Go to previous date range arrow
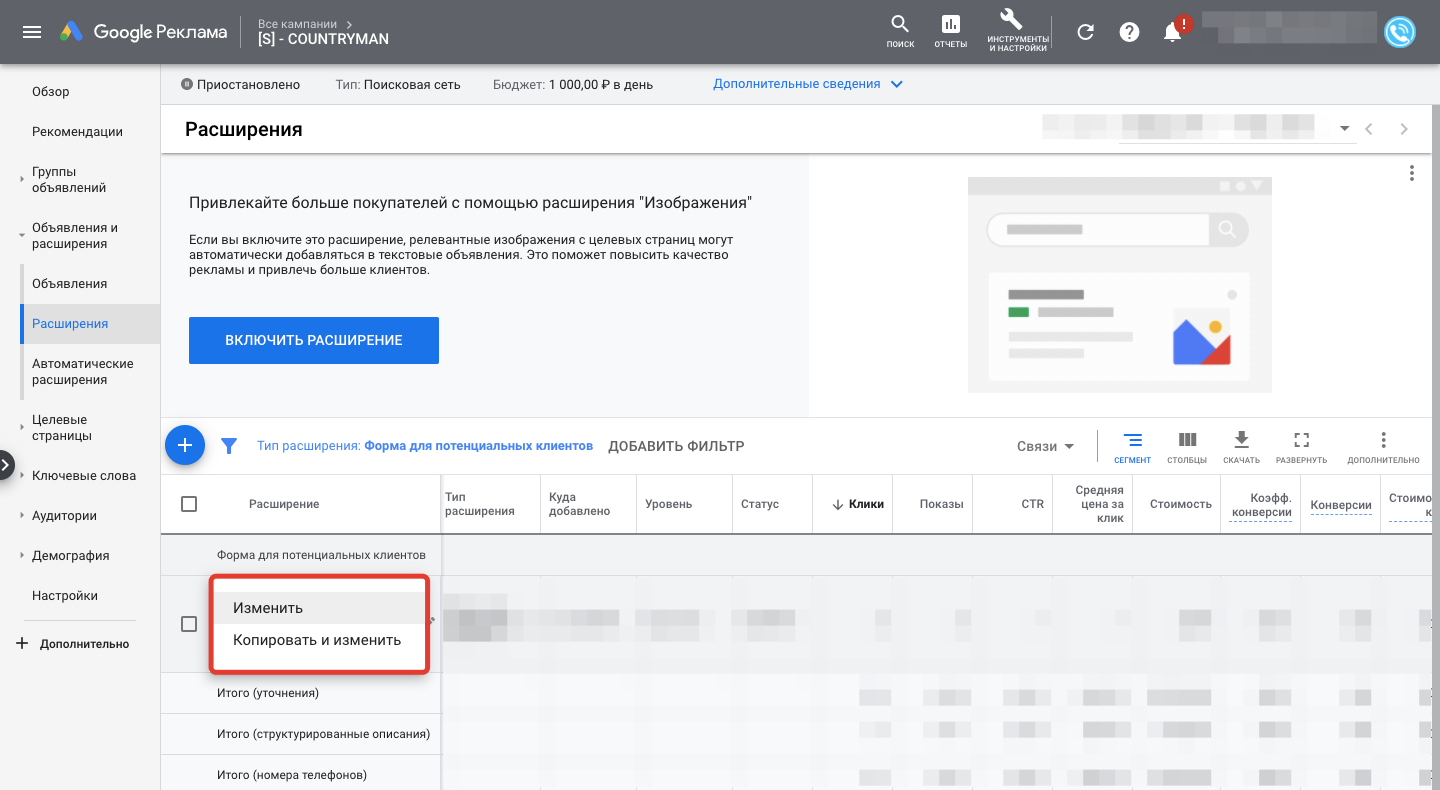The height and width of the screenshot is (790, 1440). (x=1369, y=129)
